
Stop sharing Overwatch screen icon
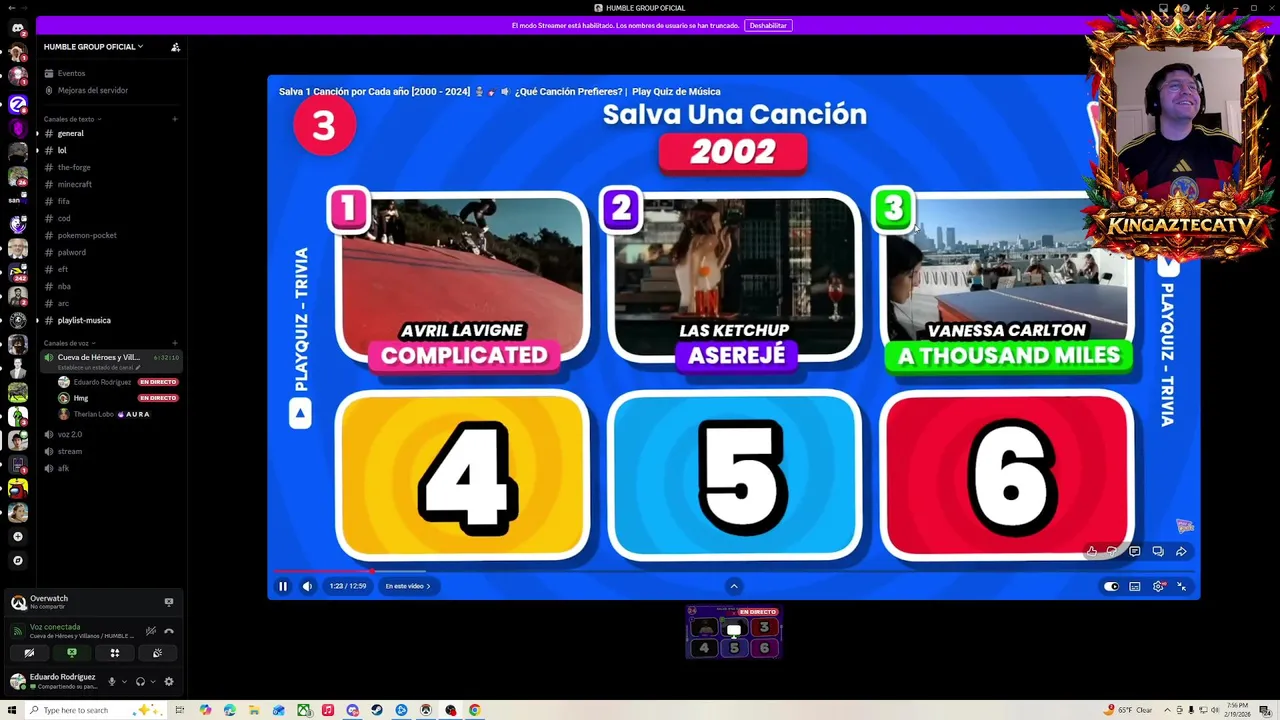[x=168, y=602]
